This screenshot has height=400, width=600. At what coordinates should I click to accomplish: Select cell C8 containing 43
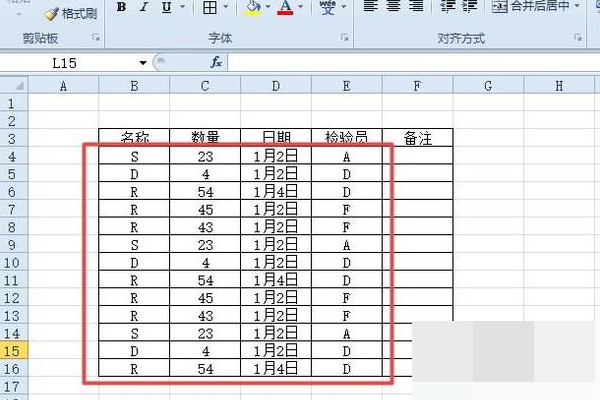[x=205, y=227]
